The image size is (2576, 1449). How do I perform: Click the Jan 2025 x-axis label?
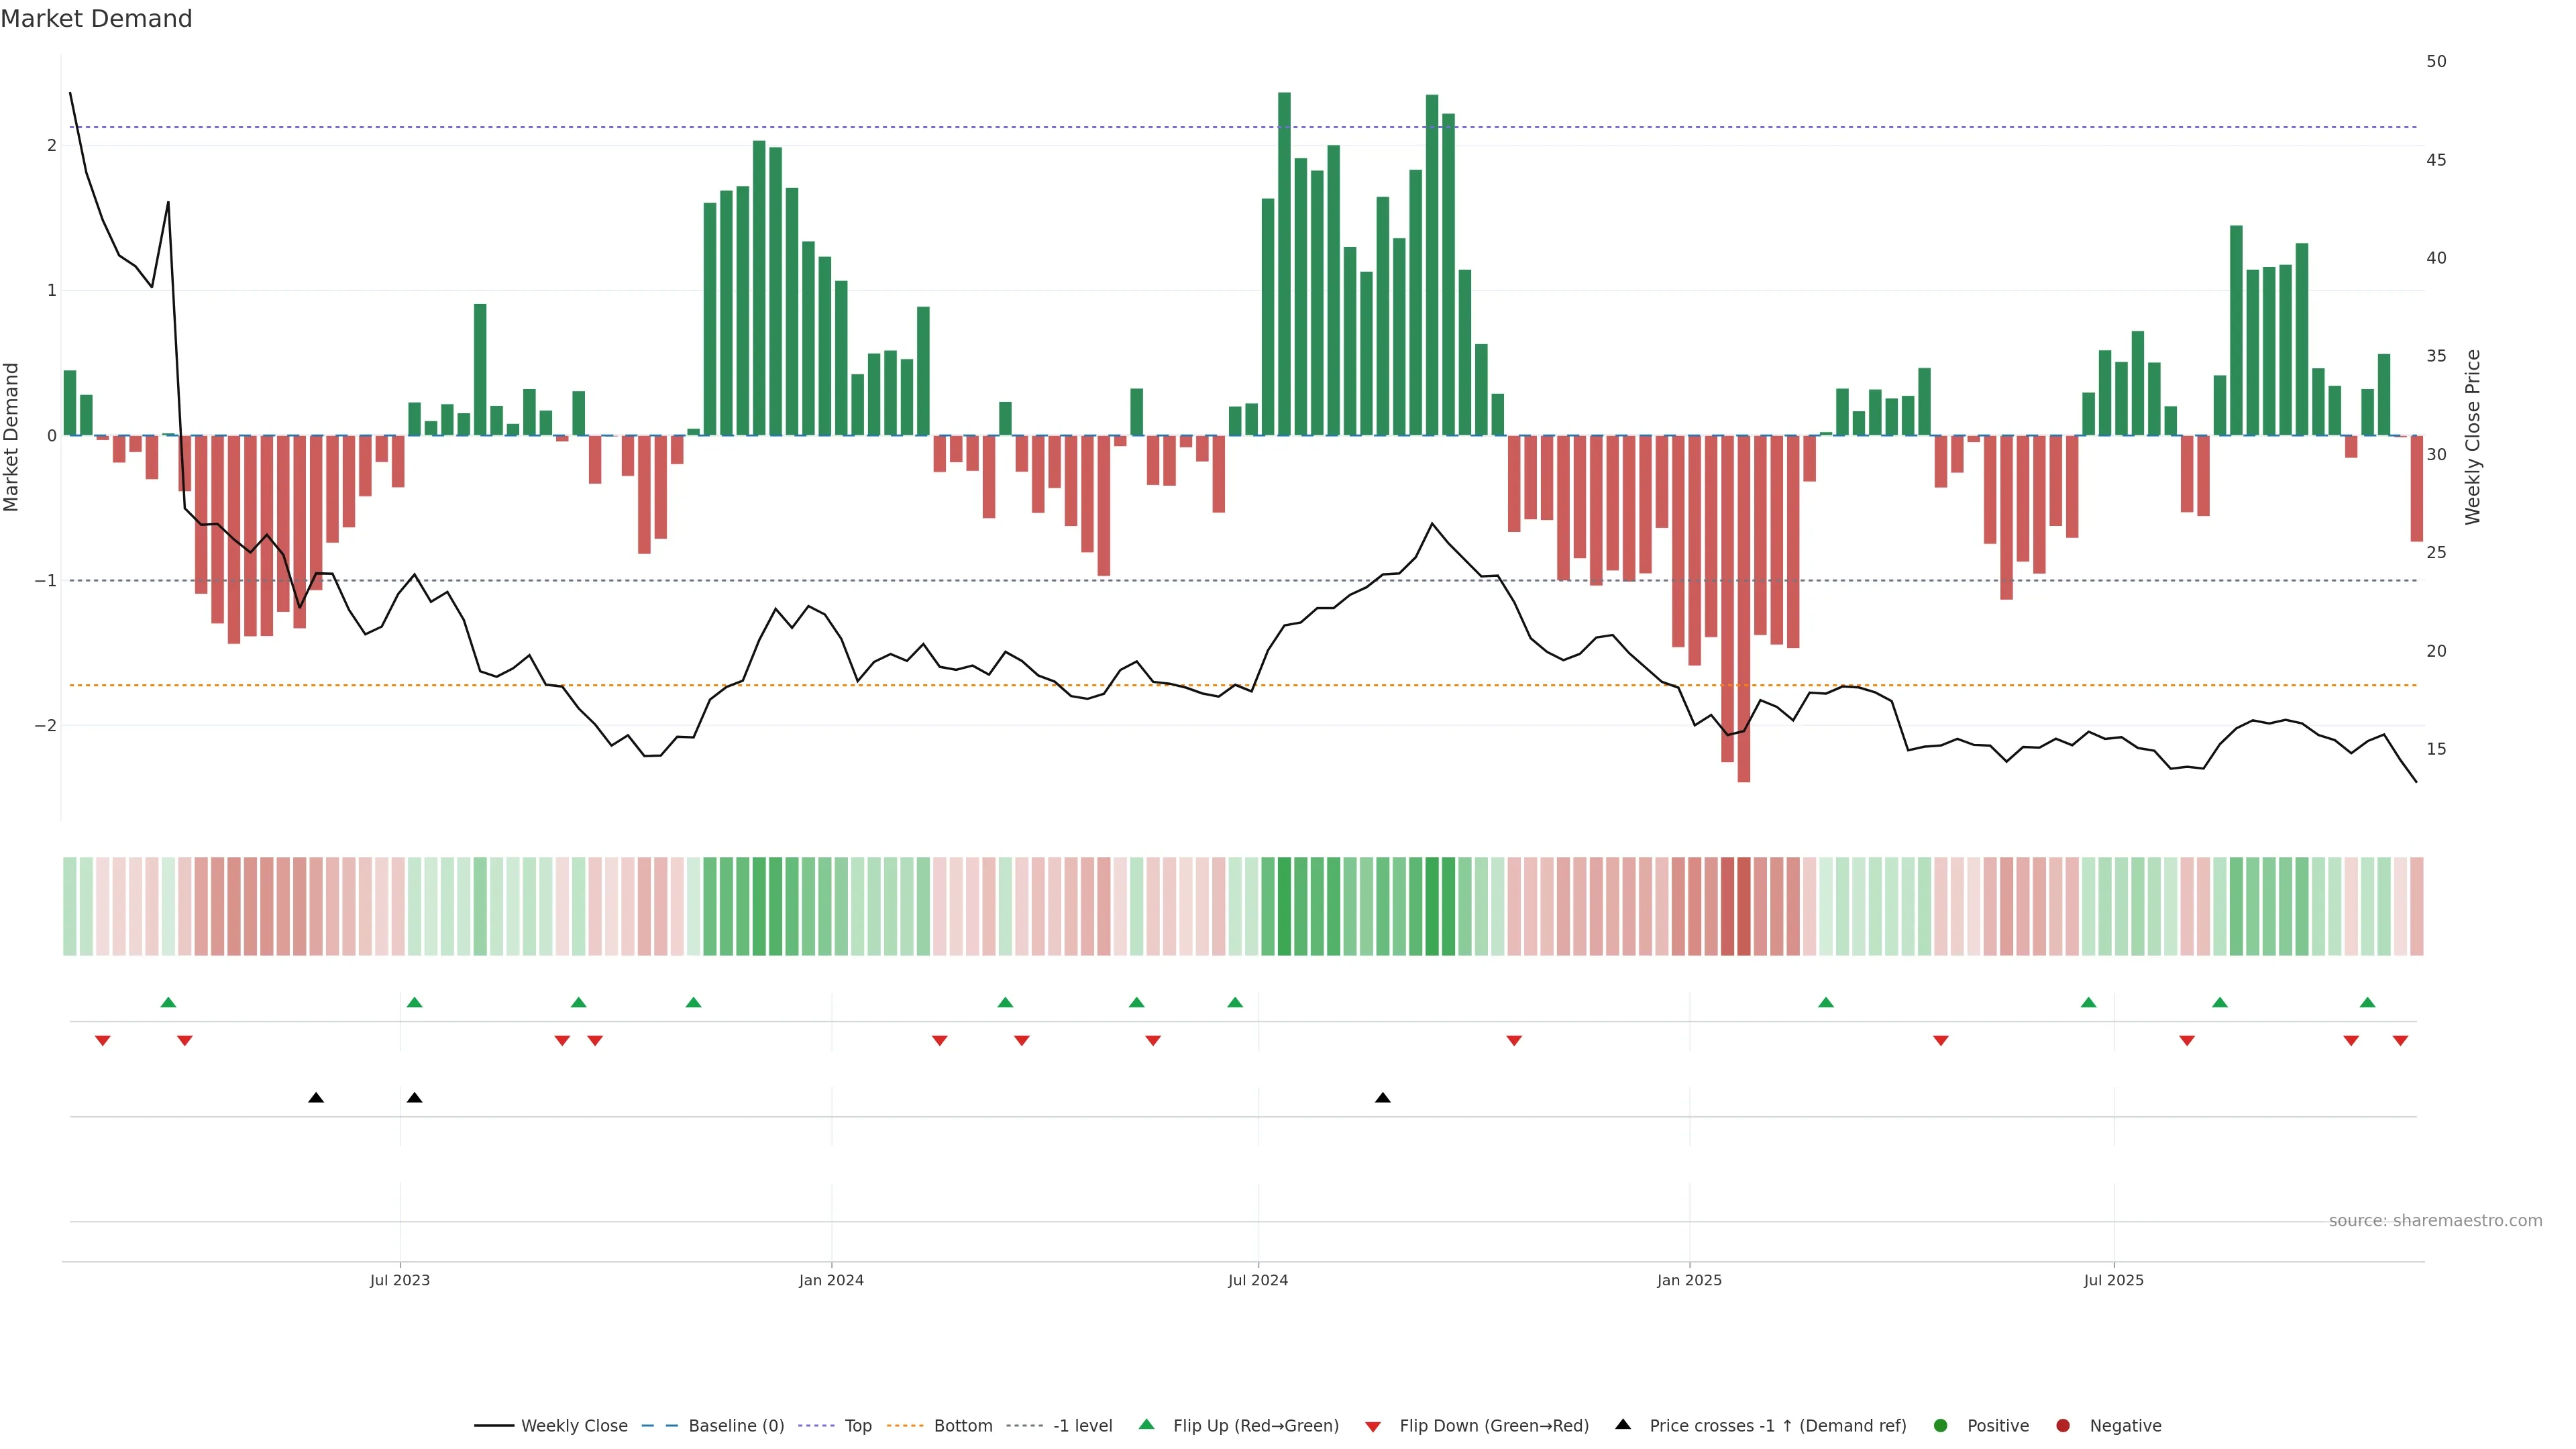coord(1689,1280)
